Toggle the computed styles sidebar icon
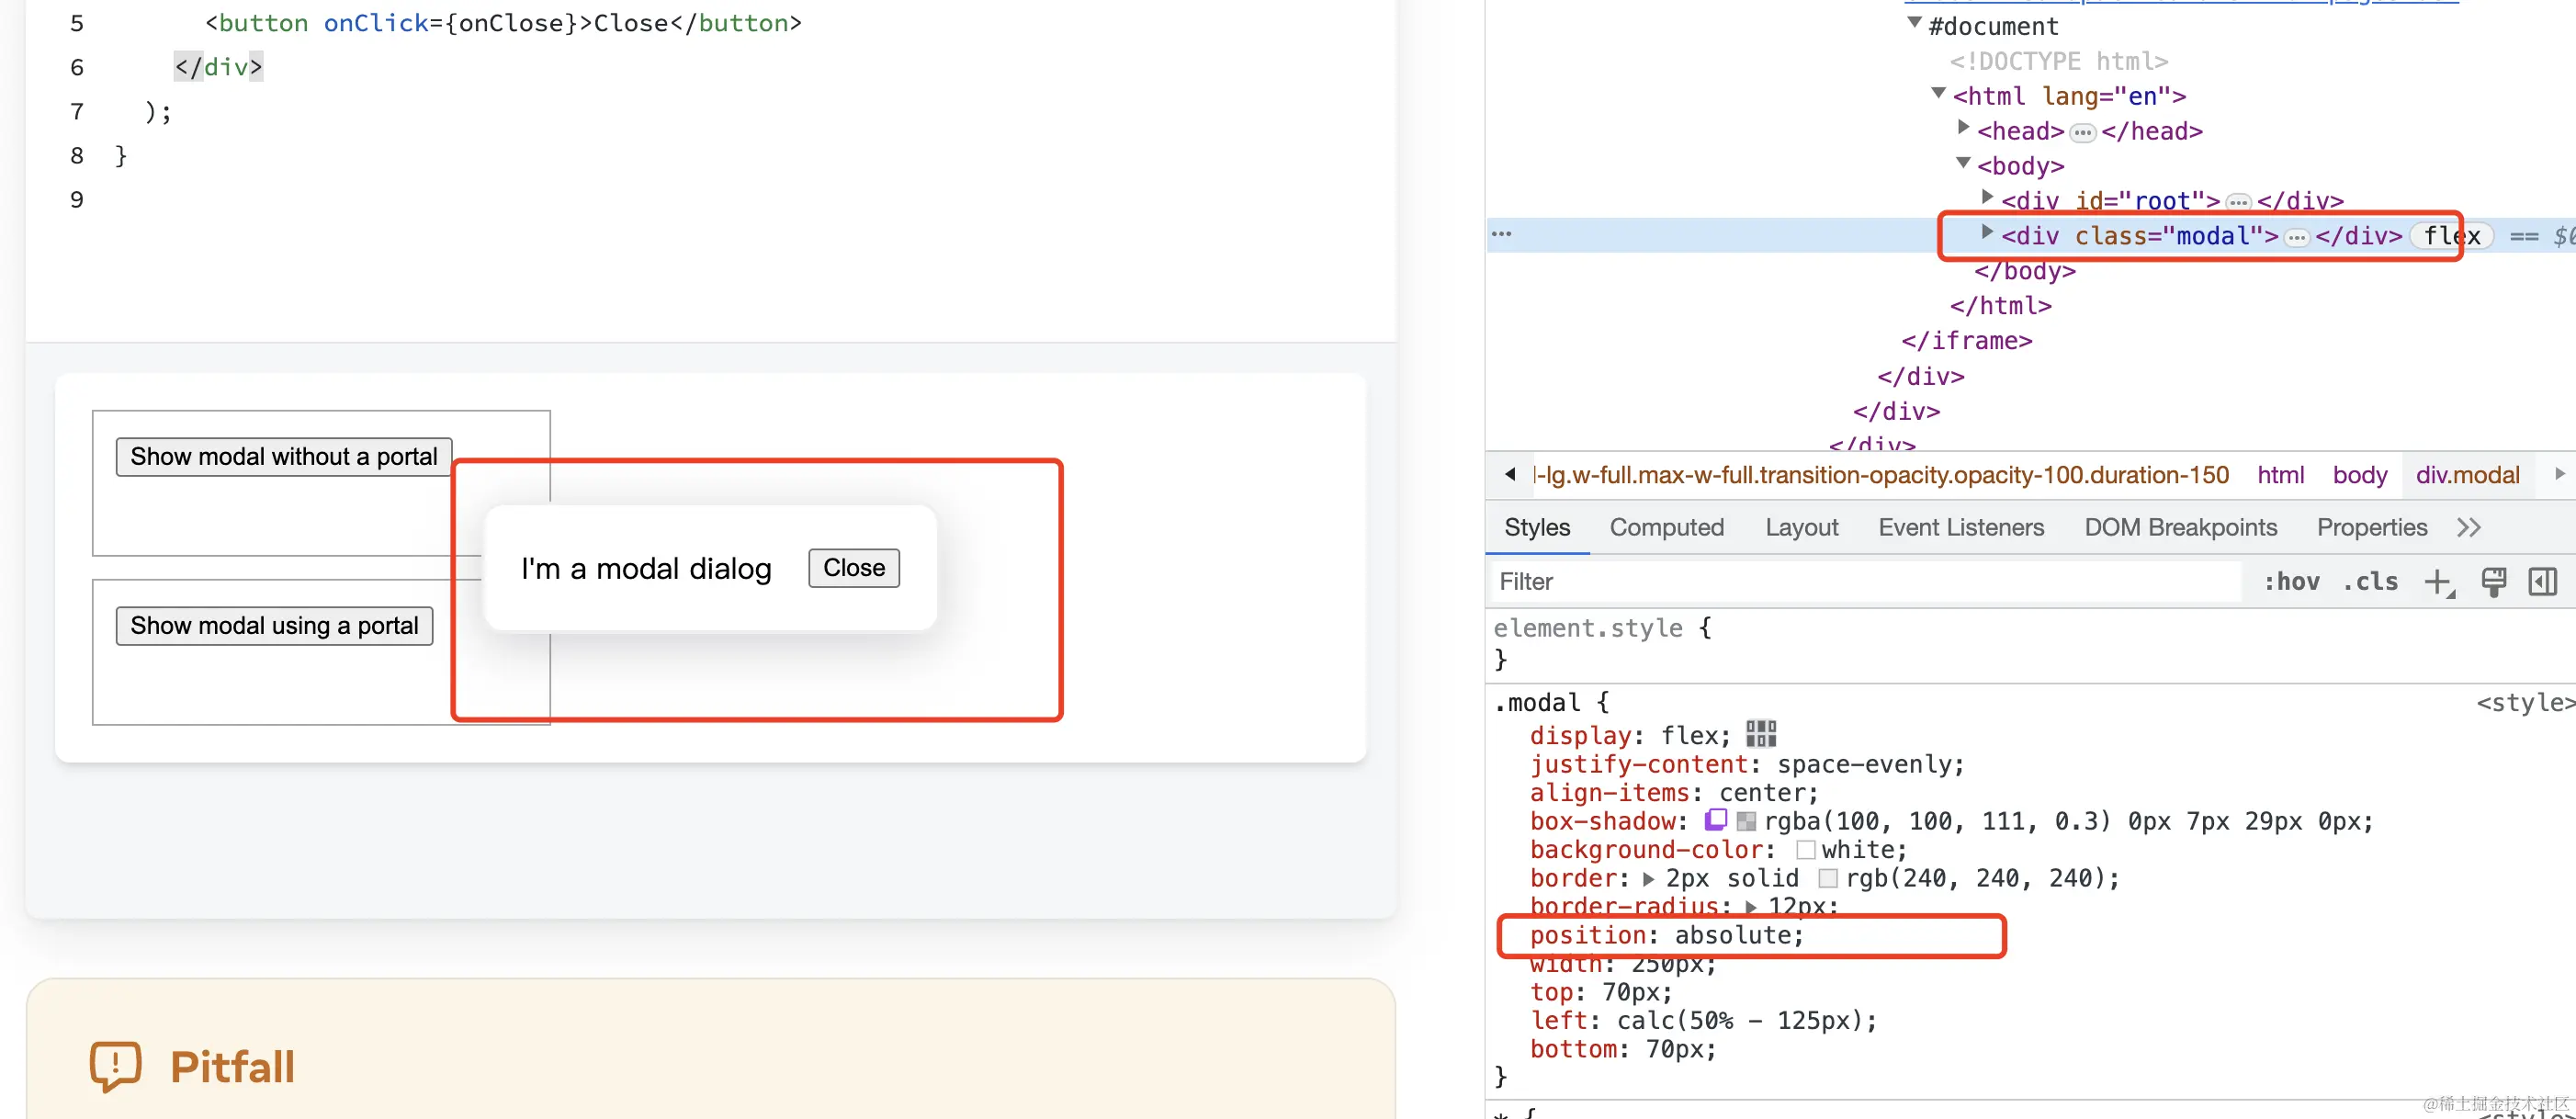Image resolution: width=2576 pixels, height=1119 pixels. click(x=2542, y=581)
